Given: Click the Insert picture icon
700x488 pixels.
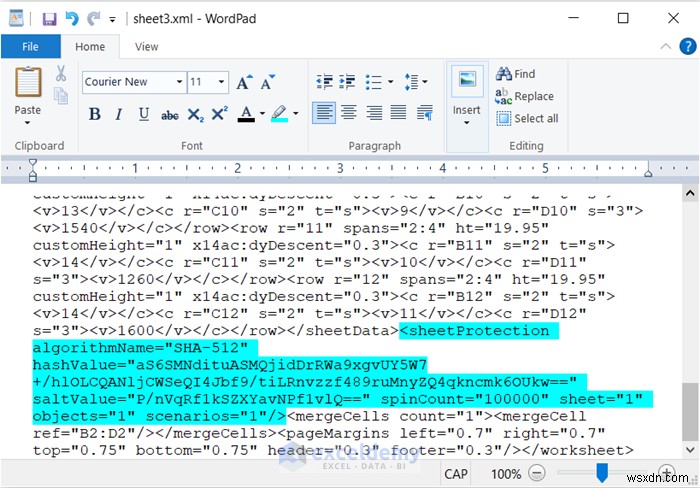Looking at the screenshot, I should click(467, 80).
